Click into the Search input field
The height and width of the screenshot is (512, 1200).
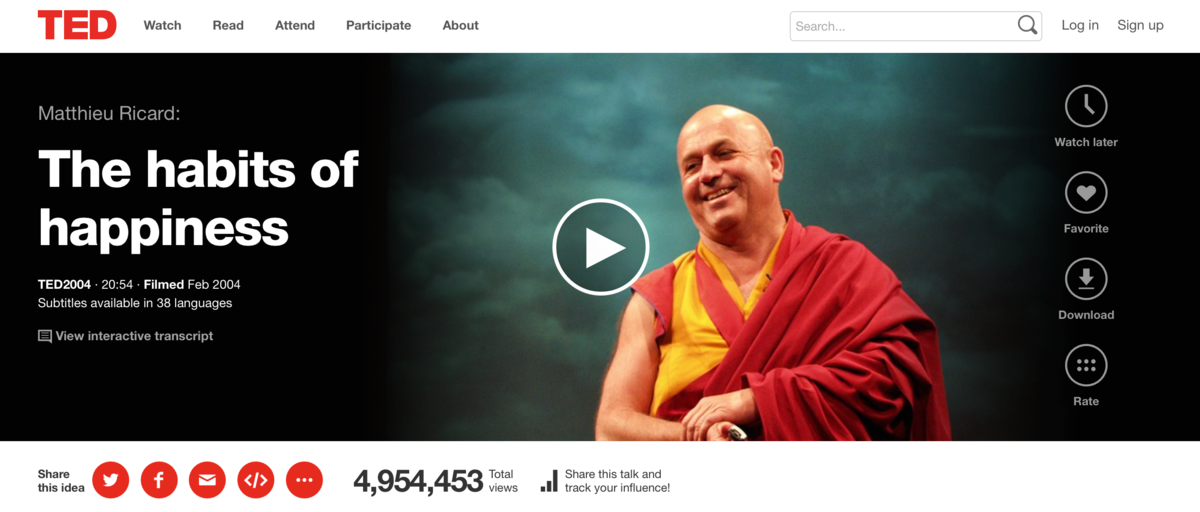point(902,26)
